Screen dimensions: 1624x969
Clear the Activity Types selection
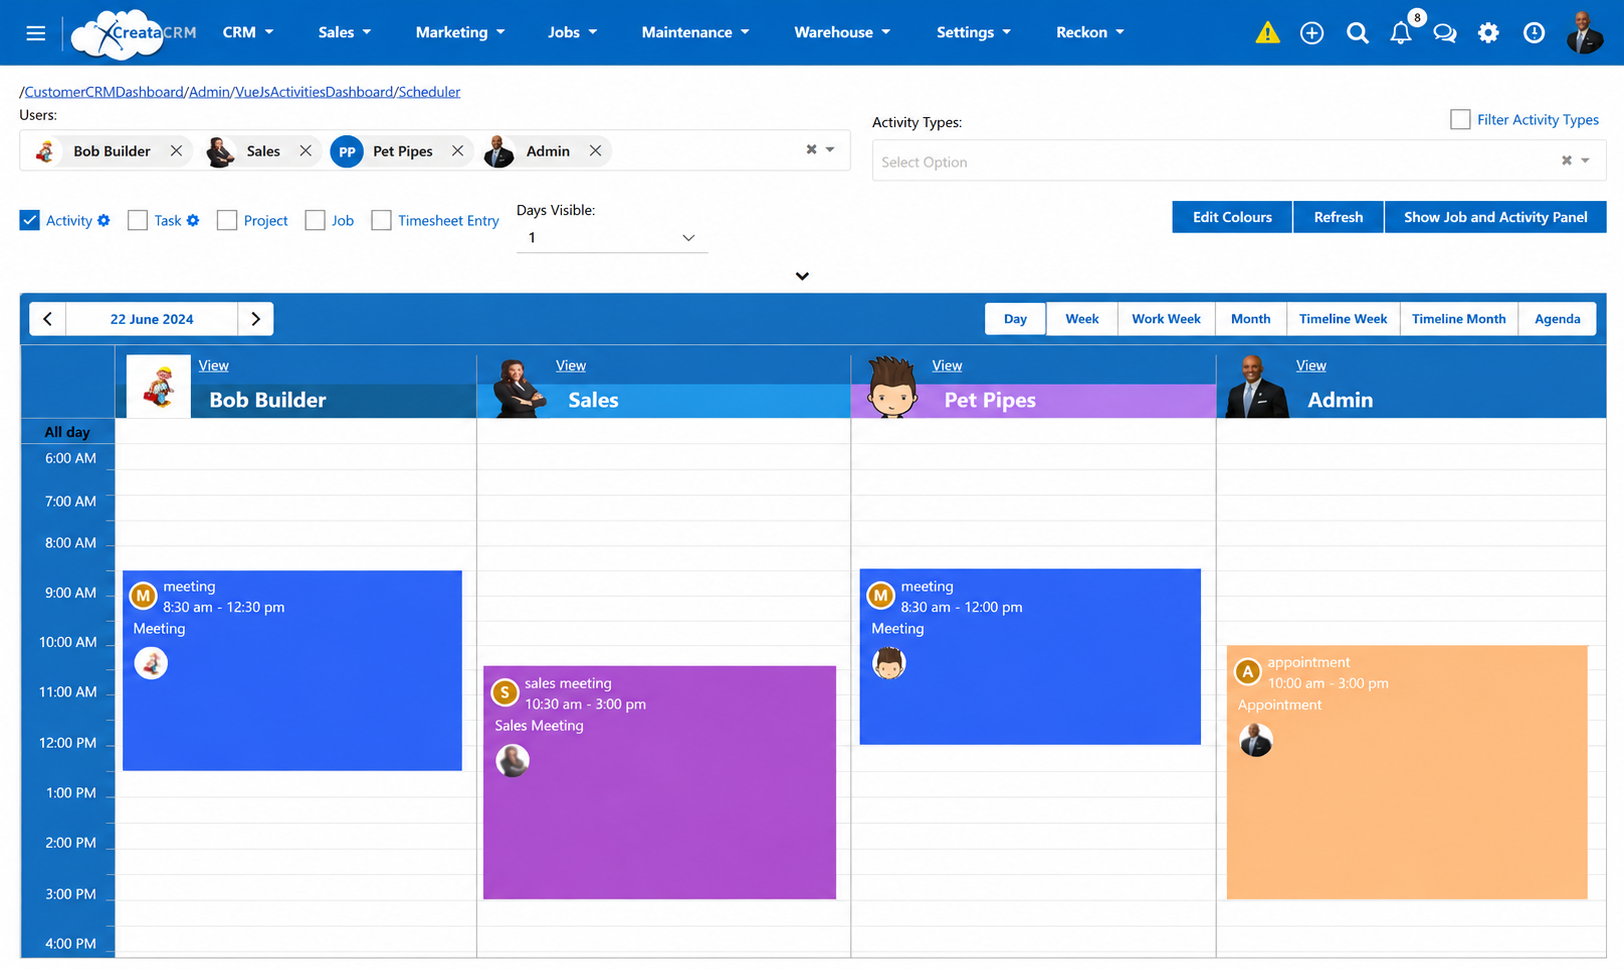(1566, 160)
